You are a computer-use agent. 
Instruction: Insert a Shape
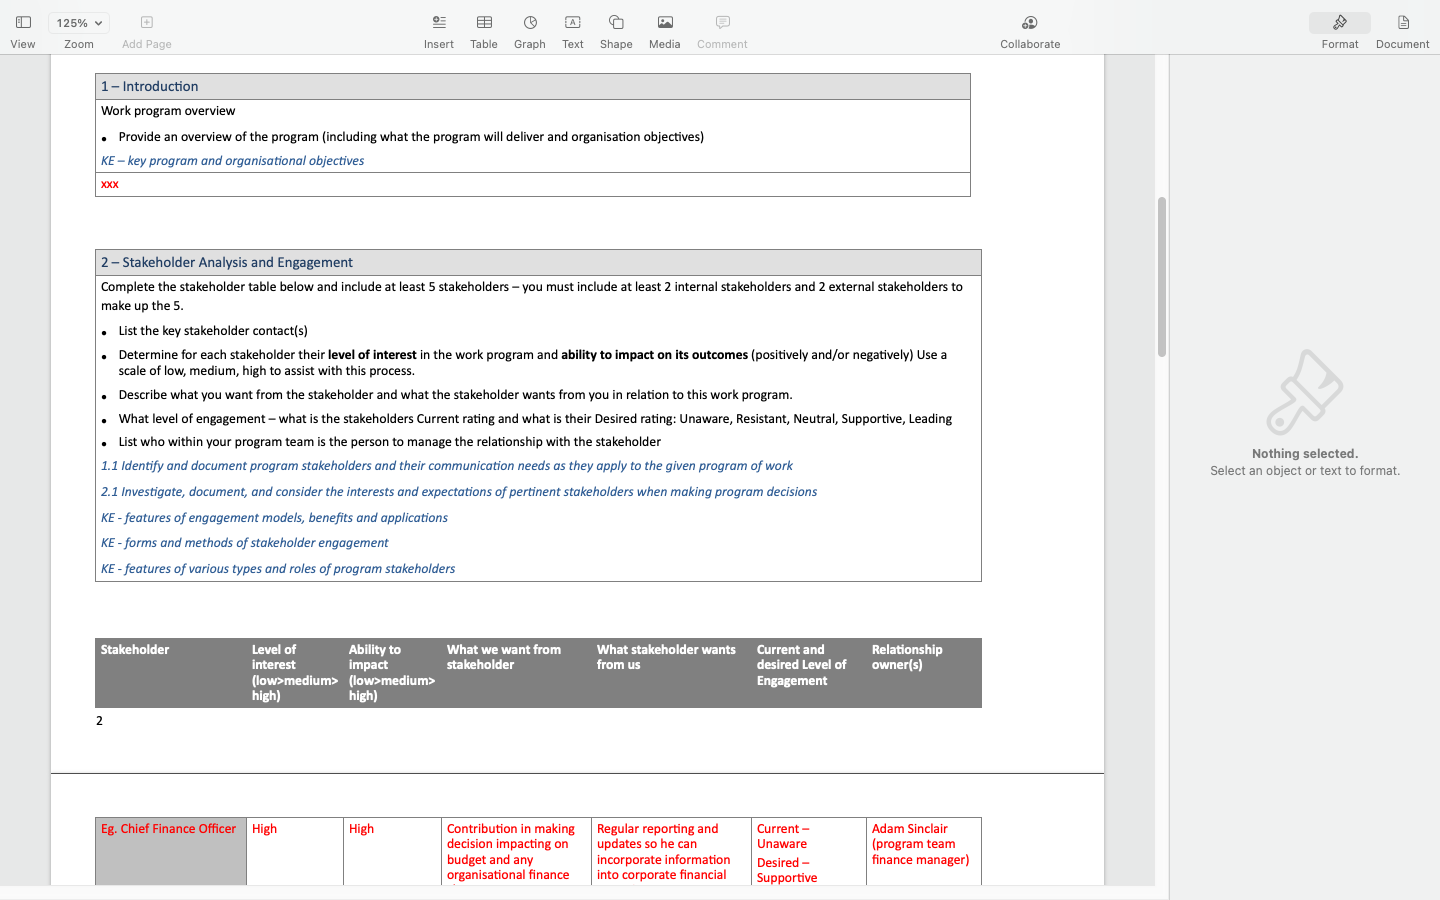(x=616, y=30)
